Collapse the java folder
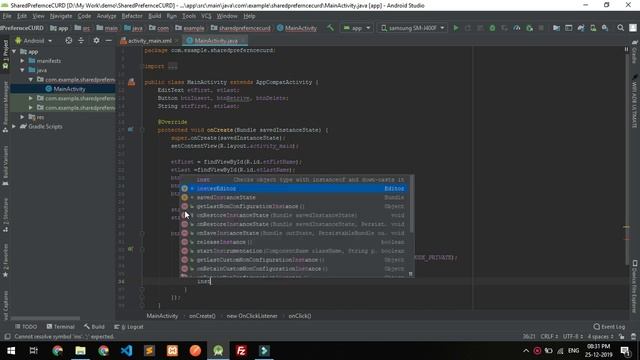The width and height of the screenshot is (640, 360). pos(22,70)
